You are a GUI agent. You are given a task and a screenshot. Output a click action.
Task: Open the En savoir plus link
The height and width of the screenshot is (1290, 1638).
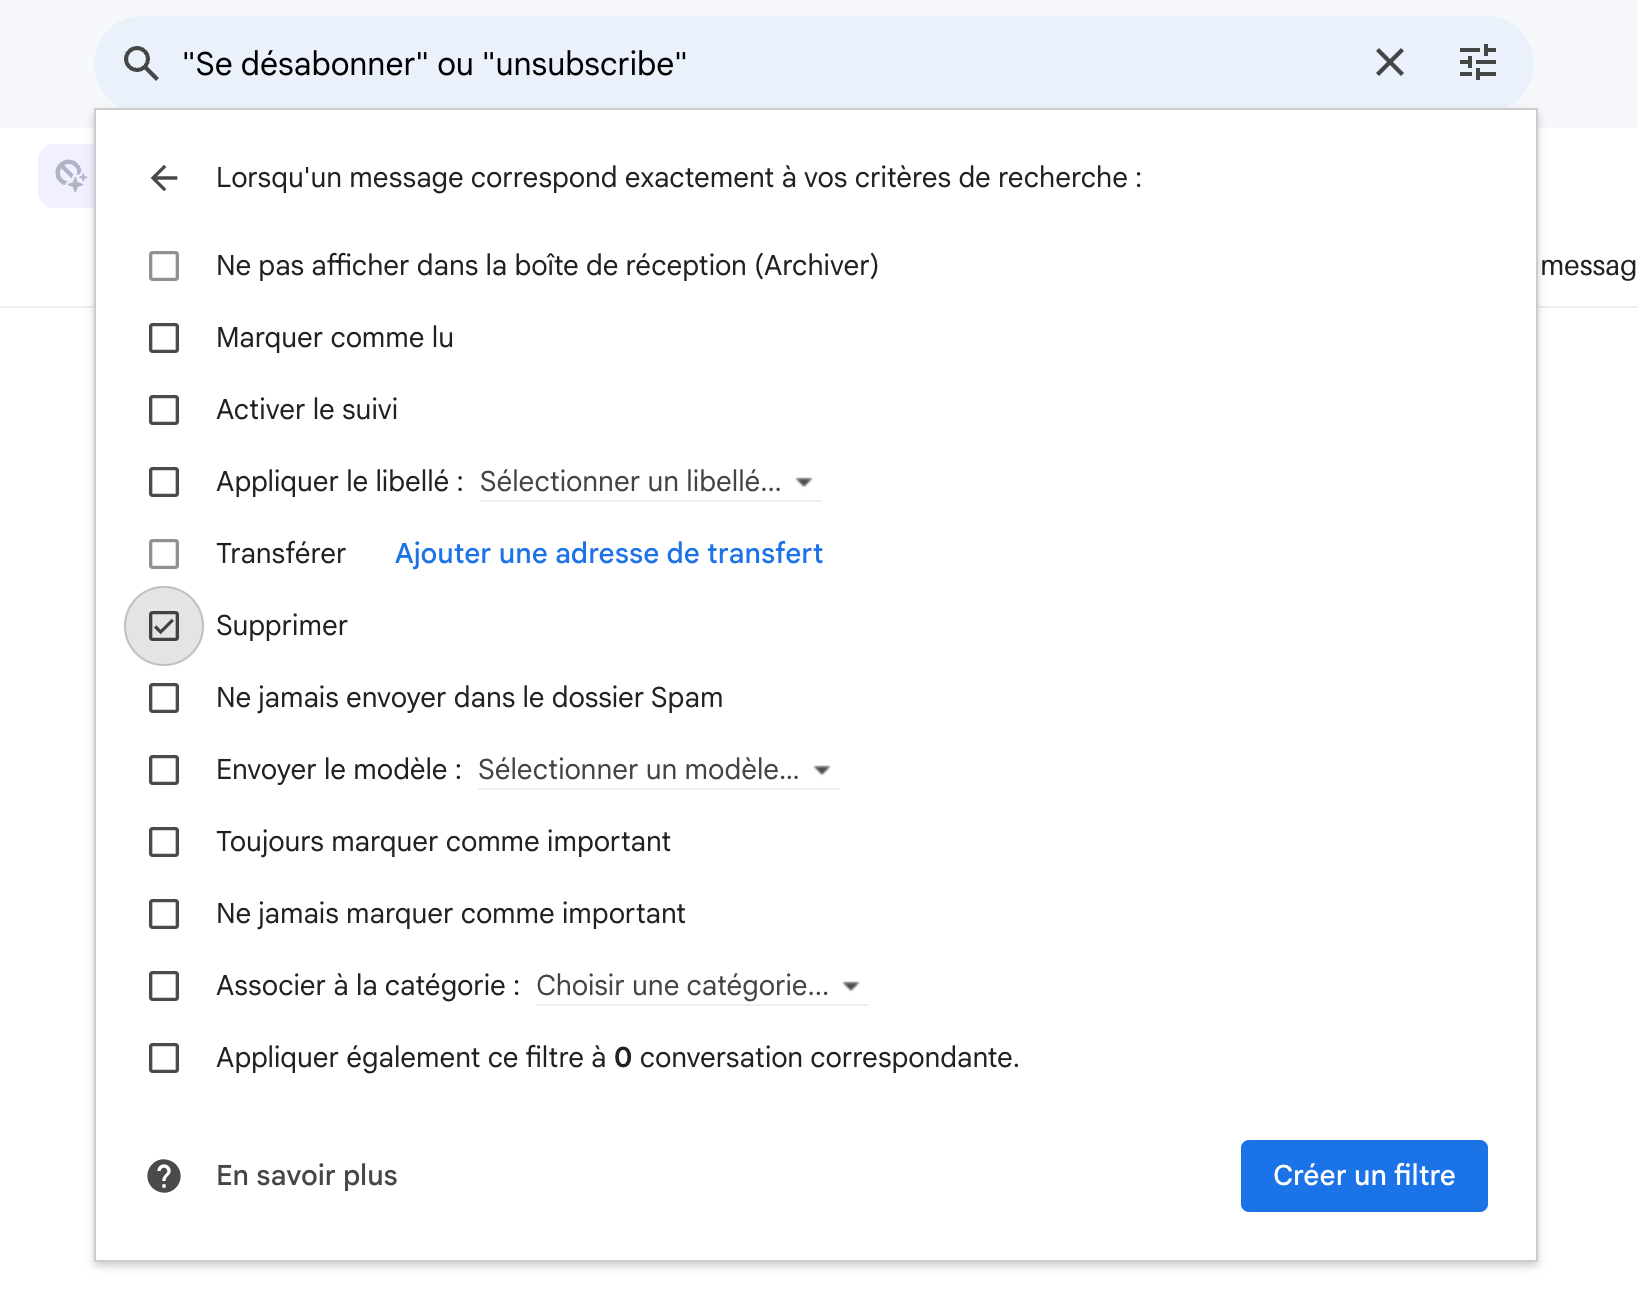click(x=307, y=1176)
